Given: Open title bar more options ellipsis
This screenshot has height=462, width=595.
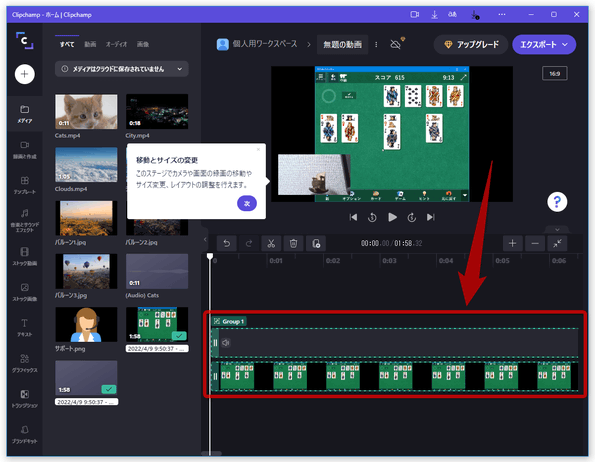Looking at the screenshot, I should (502, 14).
